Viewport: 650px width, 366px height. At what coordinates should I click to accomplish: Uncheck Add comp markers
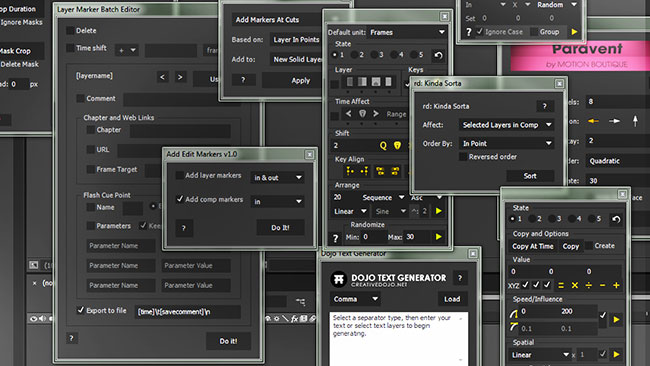pyautogui.click(x=179, y=199)
